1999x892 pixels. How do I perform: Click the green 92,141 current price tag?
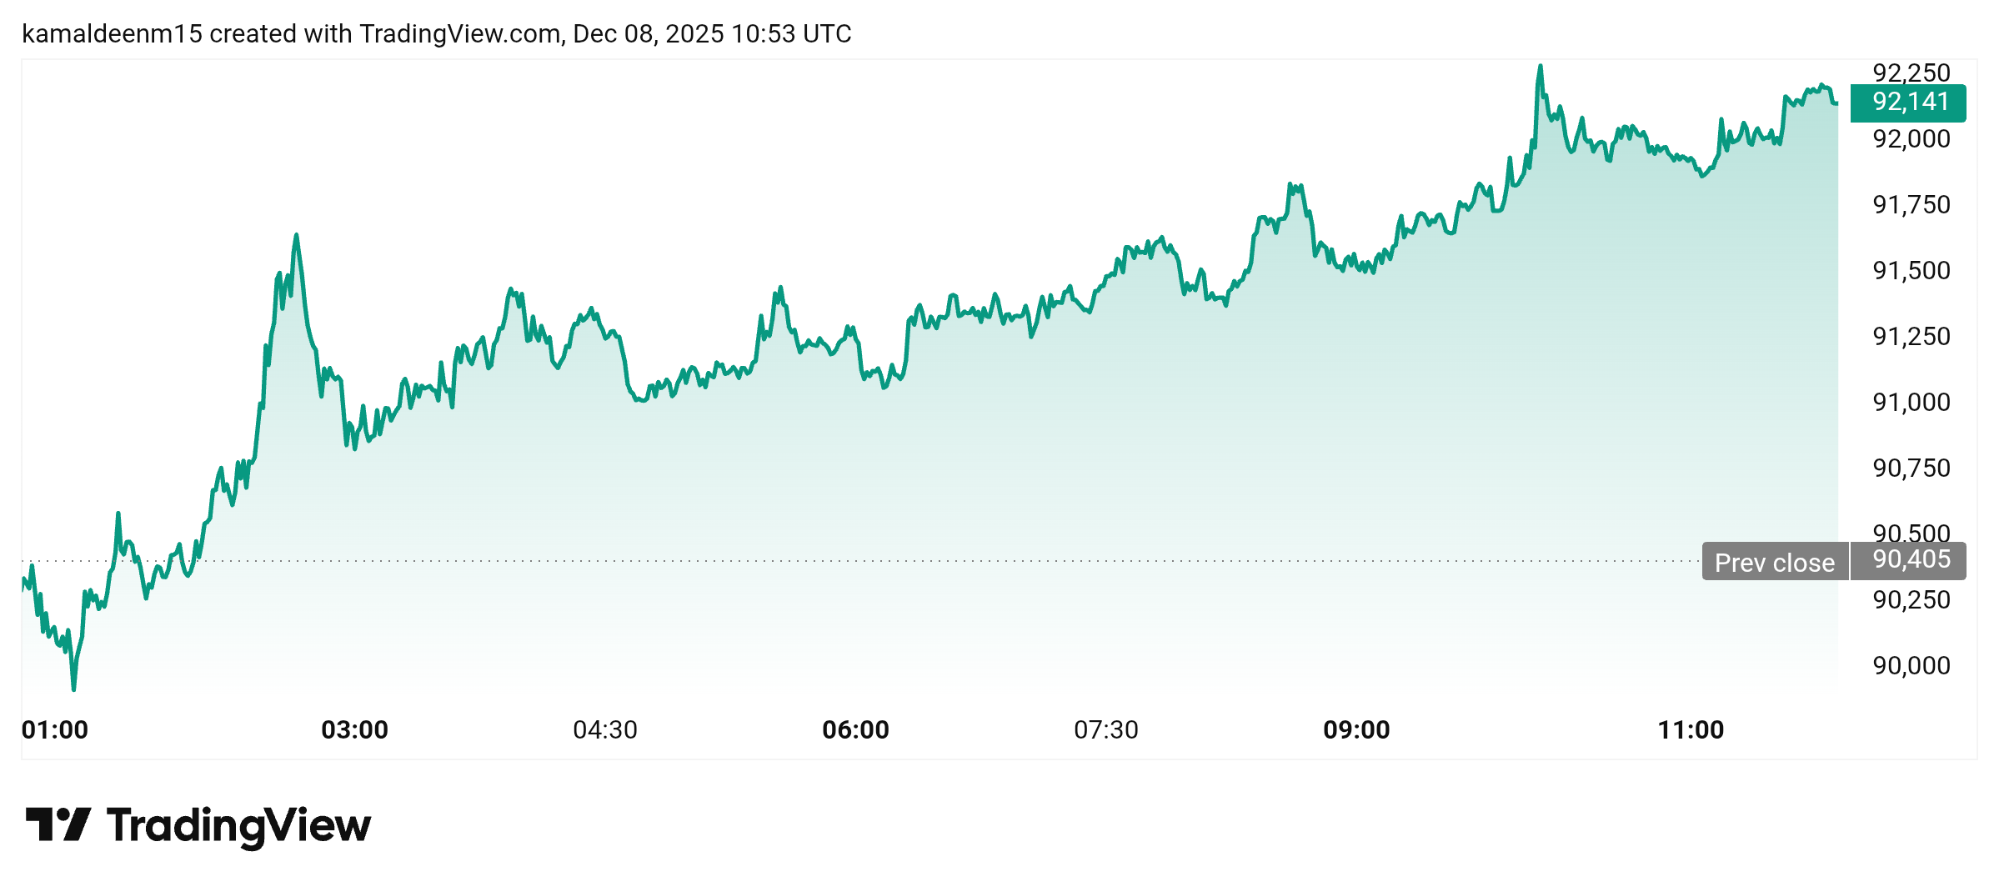pos(1908,102)
